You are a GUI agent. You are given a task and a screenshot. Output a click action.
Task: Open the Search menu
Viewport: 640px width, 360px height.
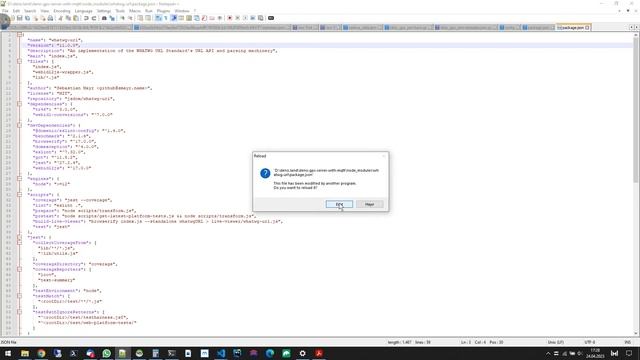tap(30, 11)
